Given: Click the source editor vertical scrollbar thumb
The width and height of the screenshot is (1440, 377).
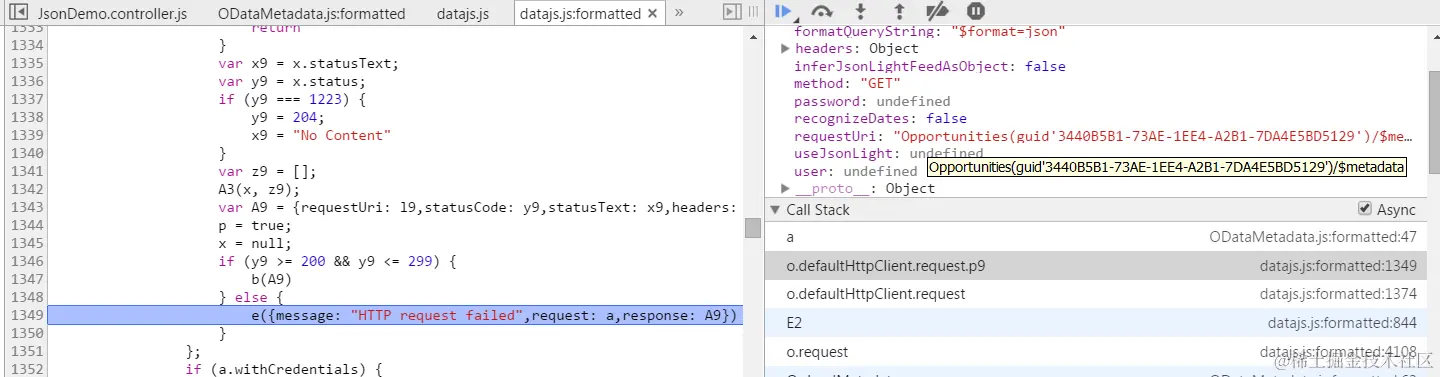Looking at the screenshot, I should 752,228.
